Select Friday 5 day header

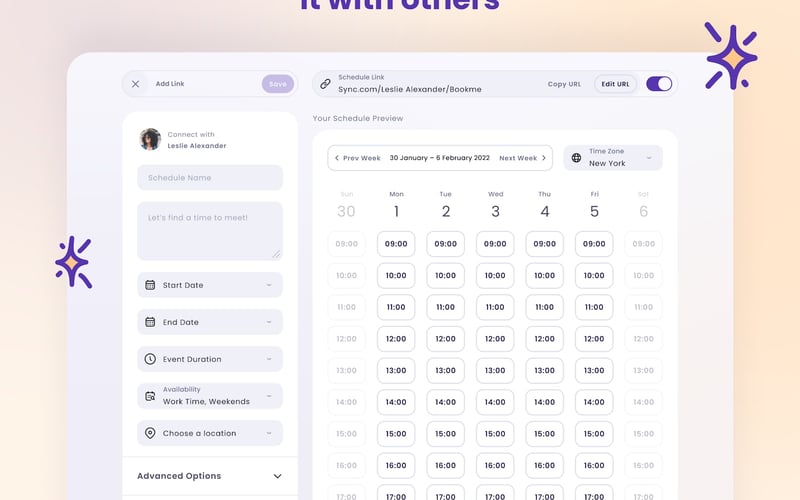click(594, 206)
